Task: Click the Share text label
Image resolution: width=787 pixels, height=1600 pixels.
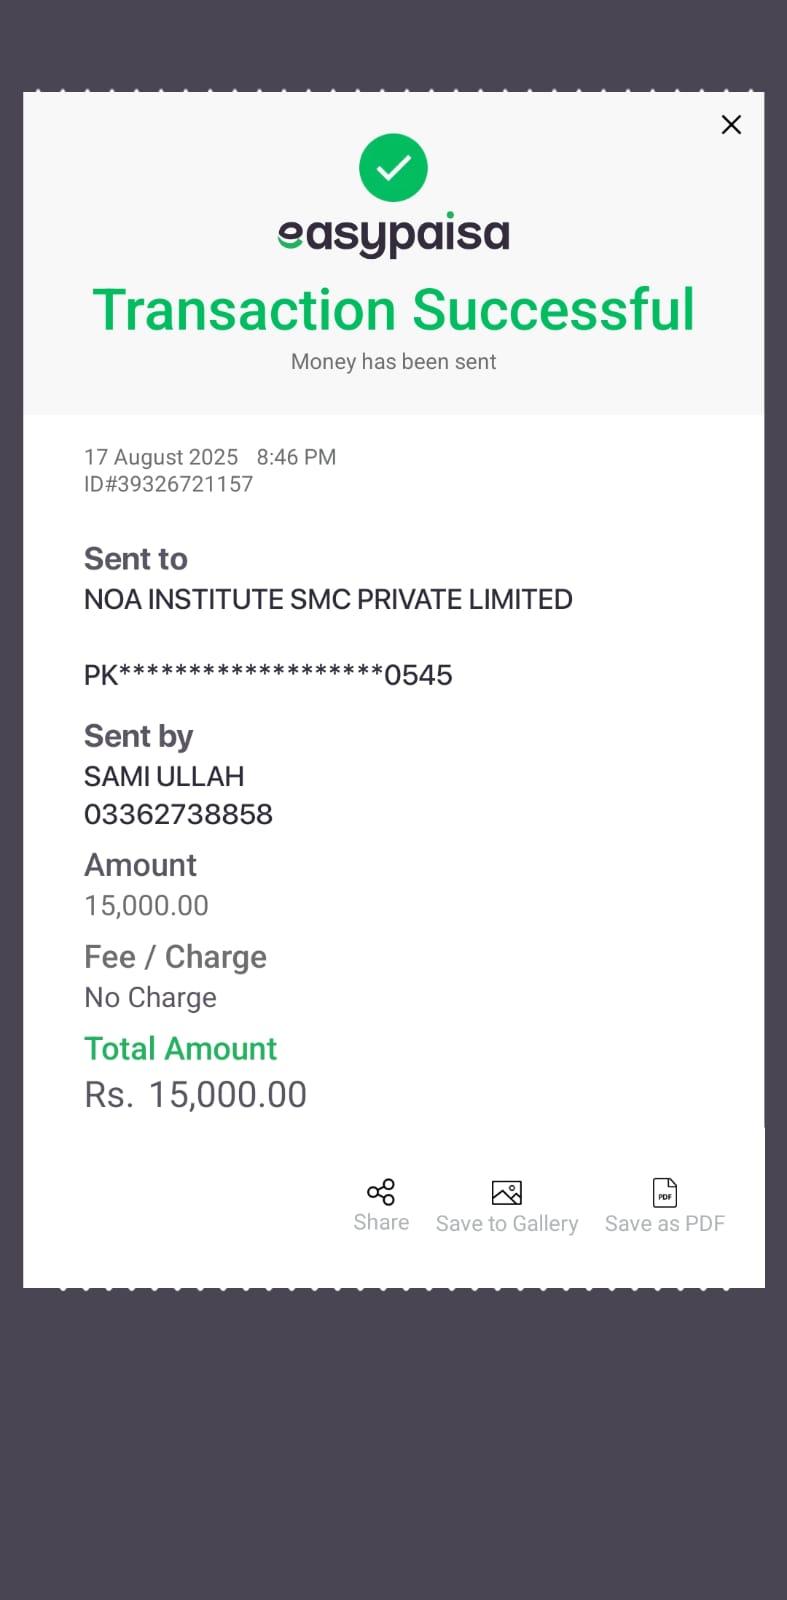Action: click(381, 1222)
